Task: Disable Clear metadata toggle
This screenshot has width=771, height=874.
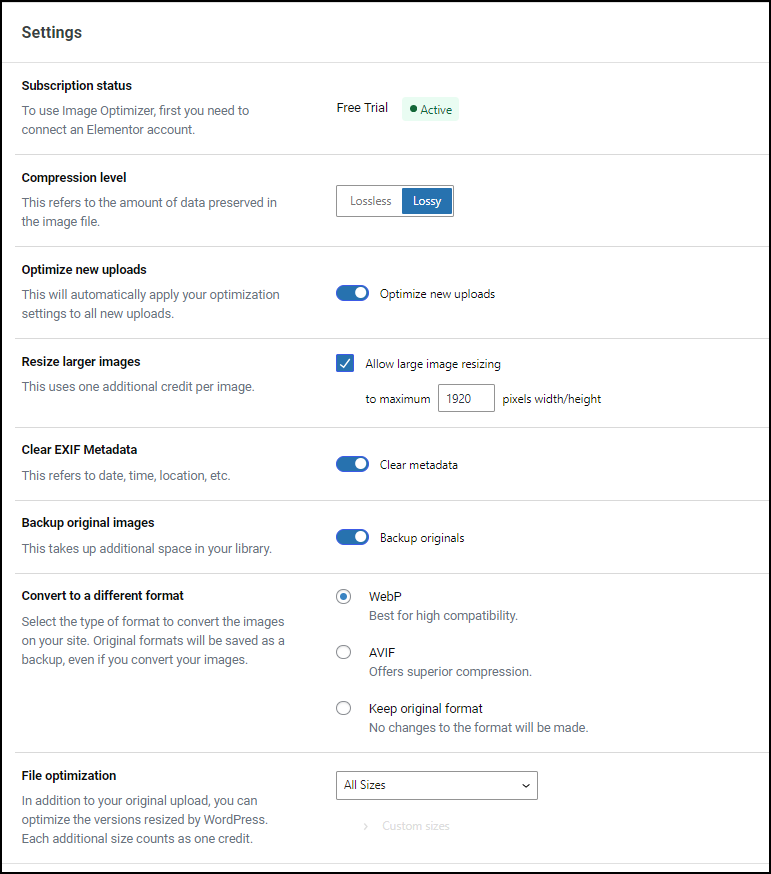Action: click(x=352, y=464)
